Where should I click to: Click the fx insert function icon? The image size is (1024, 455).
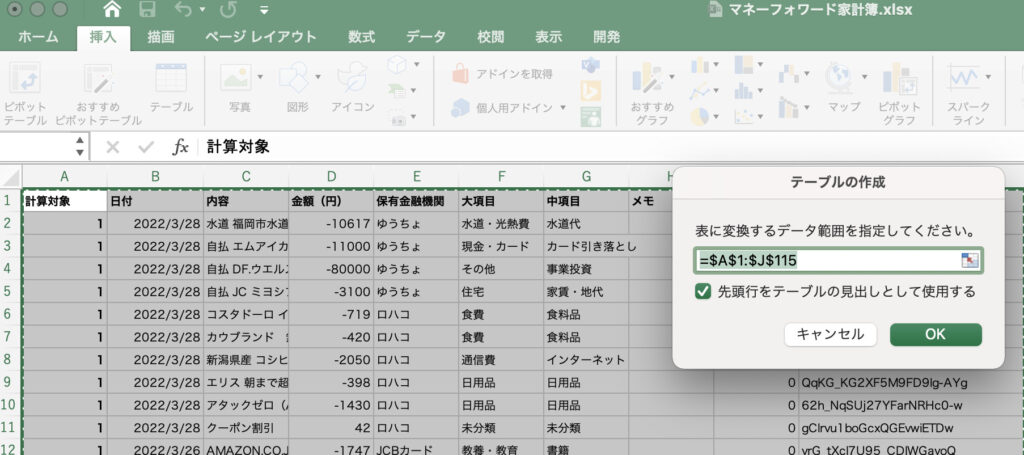[180, 147]
